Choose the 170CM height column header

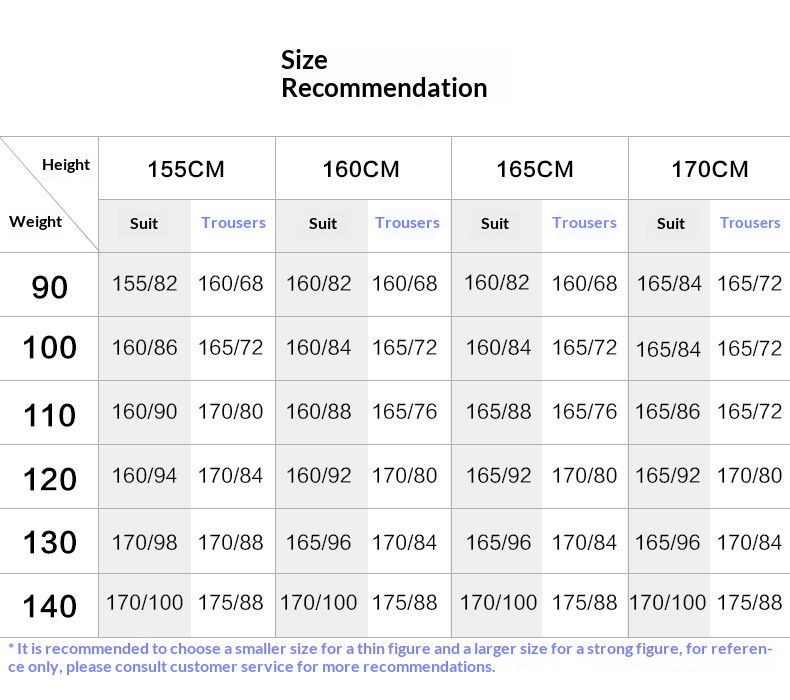pyautogui.click(x=709, y=169)
